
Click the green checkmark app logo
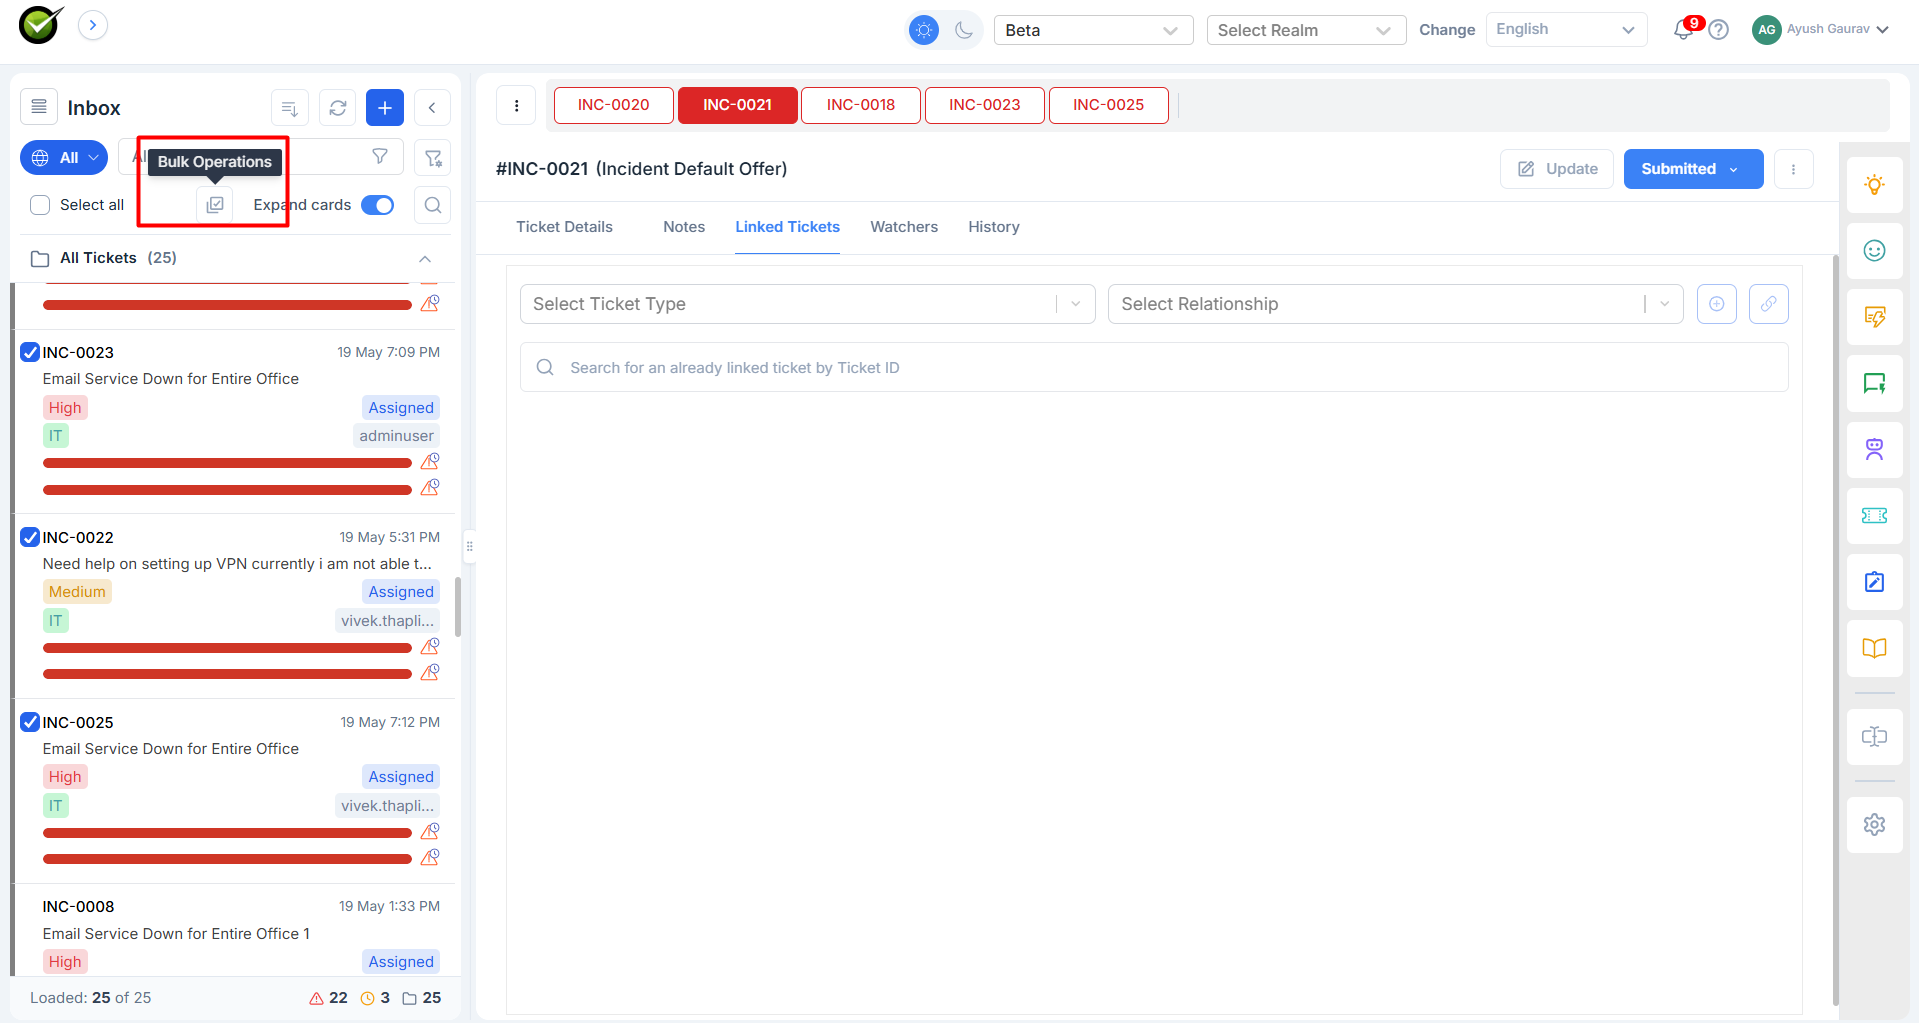[41, 25]
